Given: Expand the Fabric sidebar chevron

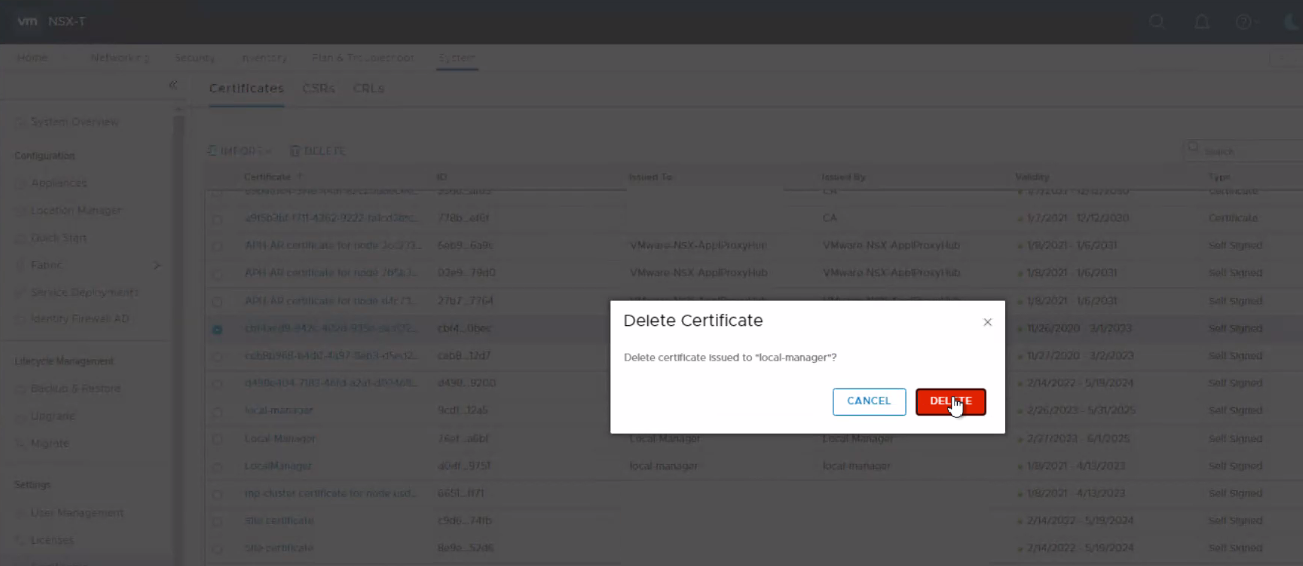Looking at the screenshot, I should pyautogui.click(x=156, y=265).
